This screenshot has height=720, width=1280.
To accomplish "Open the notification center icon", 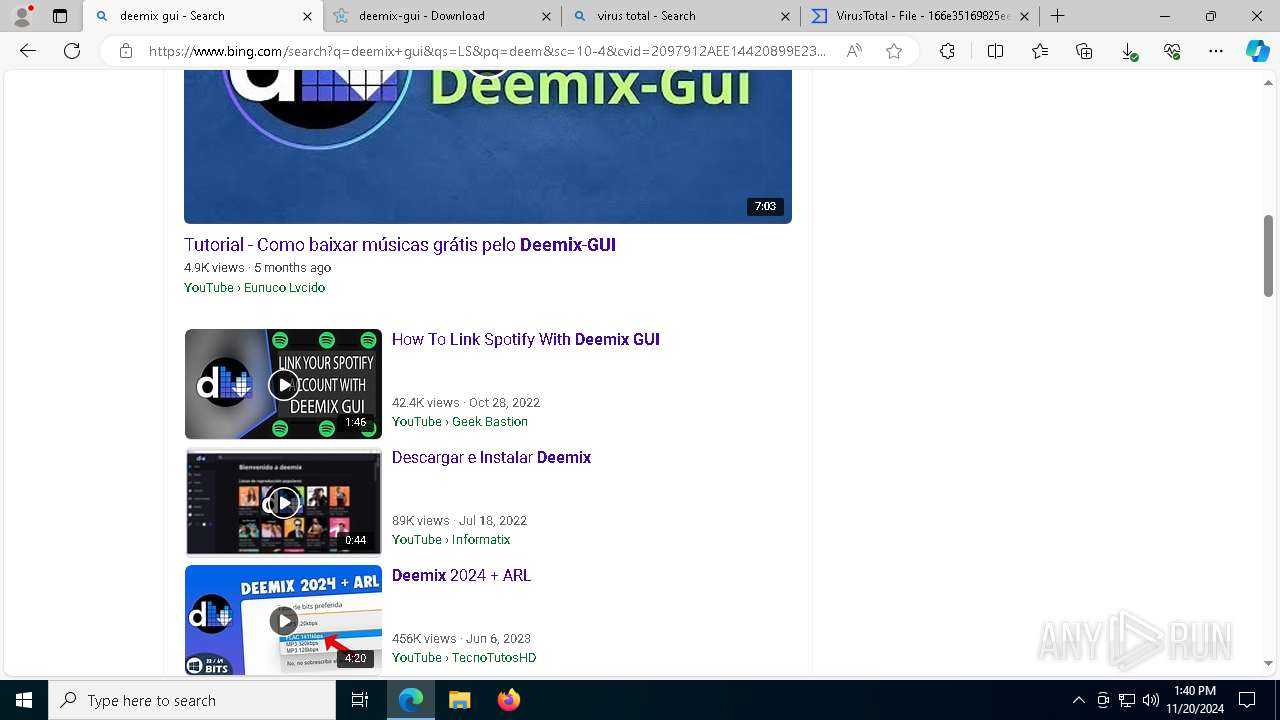I will click(1247, 700).
